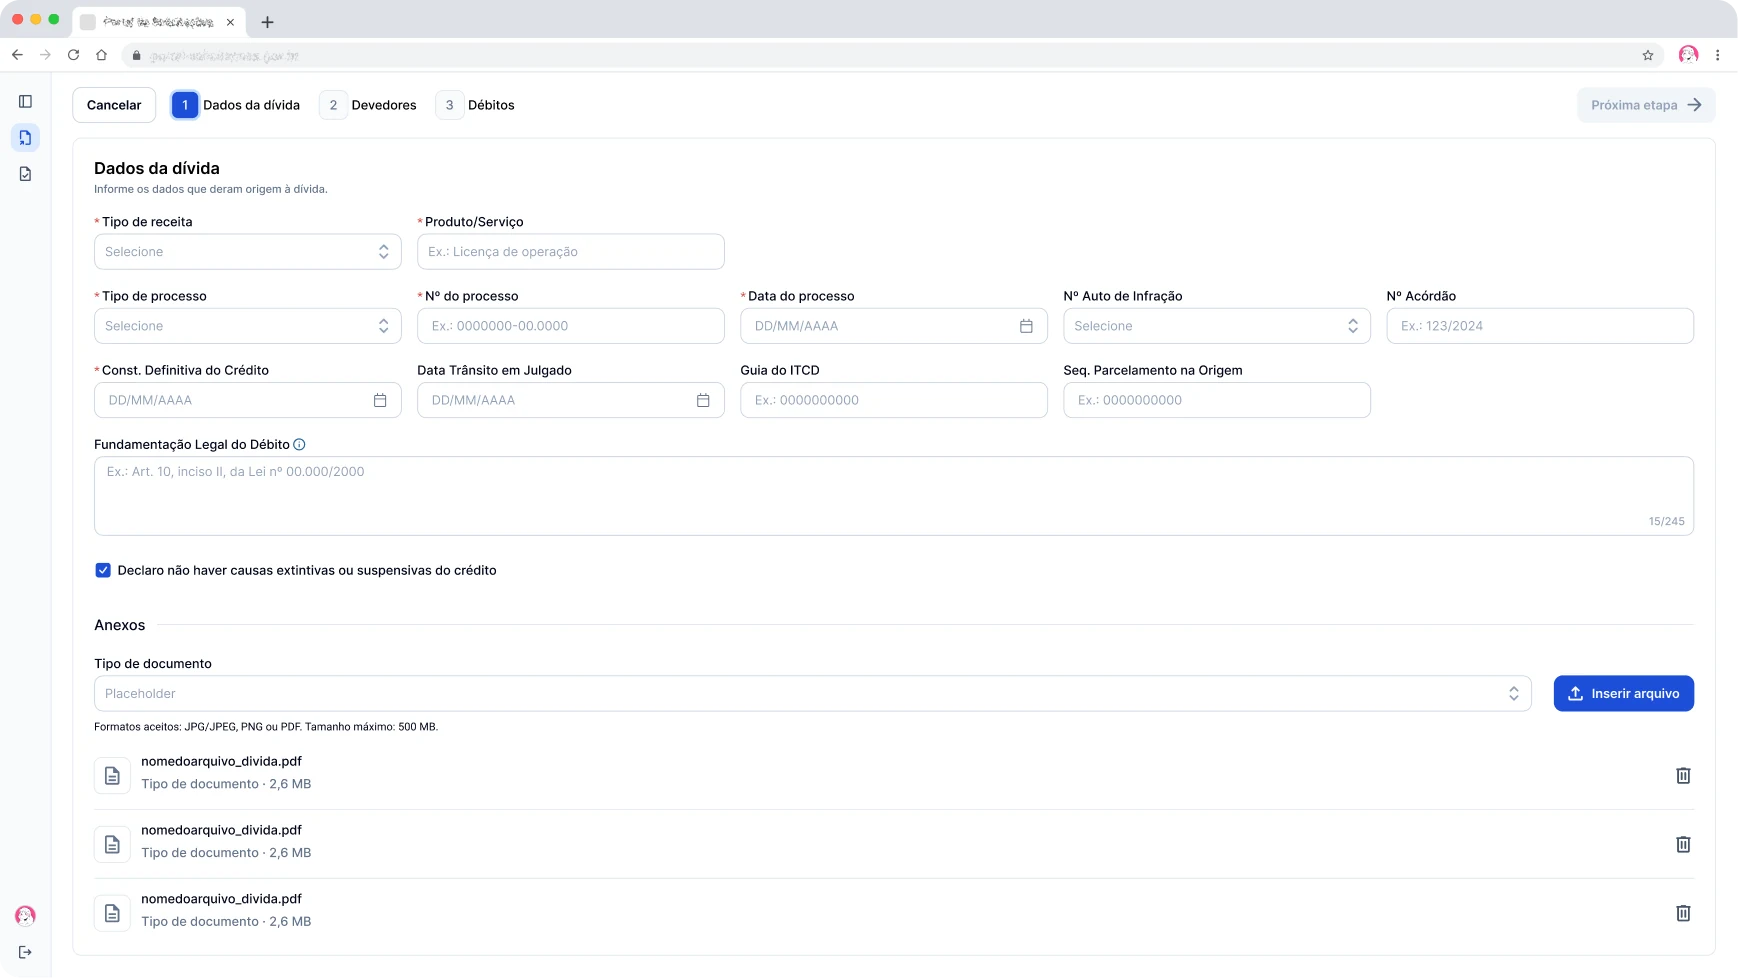Open the sidebar user avatar
The height and width of the screenshot is (978, 1738).
point(25,915)
